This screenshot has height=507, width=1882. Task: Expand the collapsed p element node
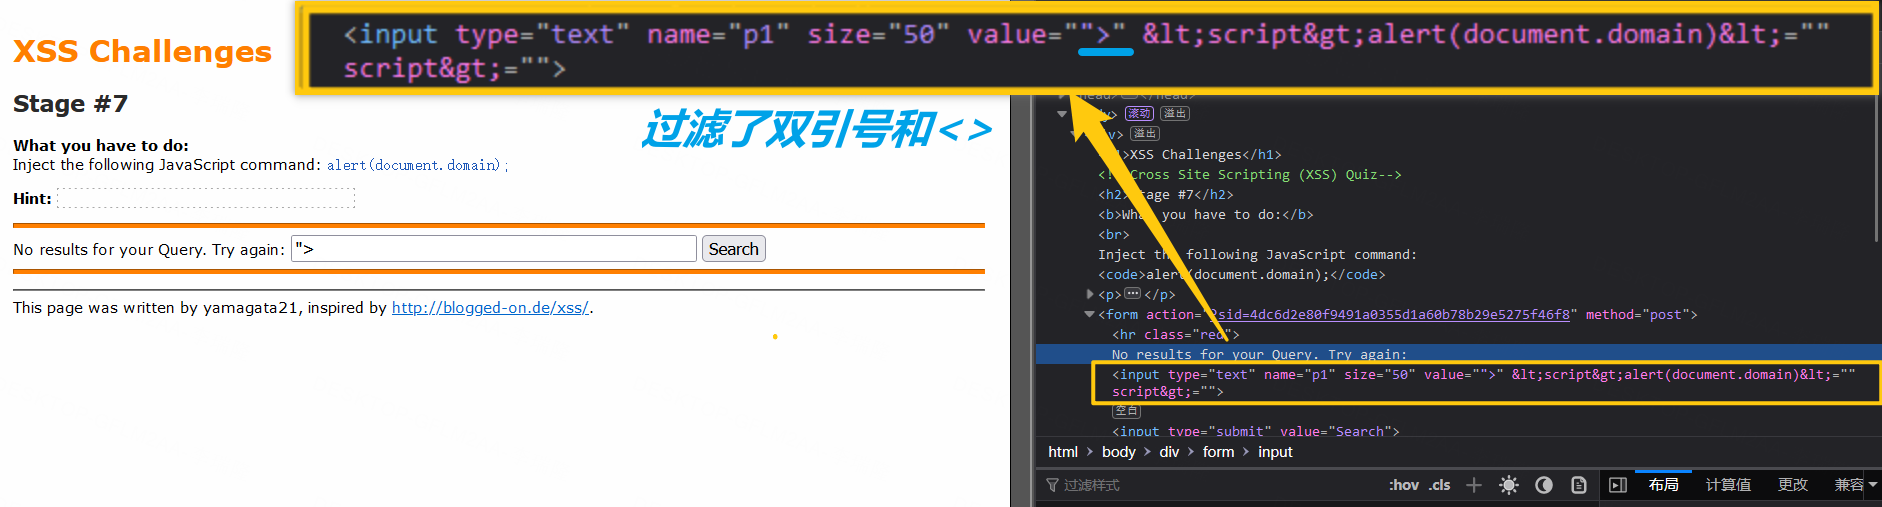[x=1090, y=294]
